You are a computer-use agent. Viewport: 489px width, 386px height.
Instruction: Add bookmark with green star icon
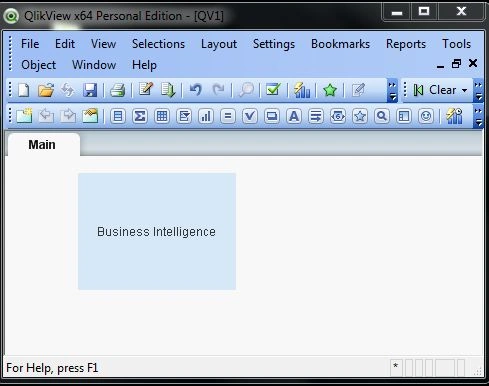tap(330, 90)
